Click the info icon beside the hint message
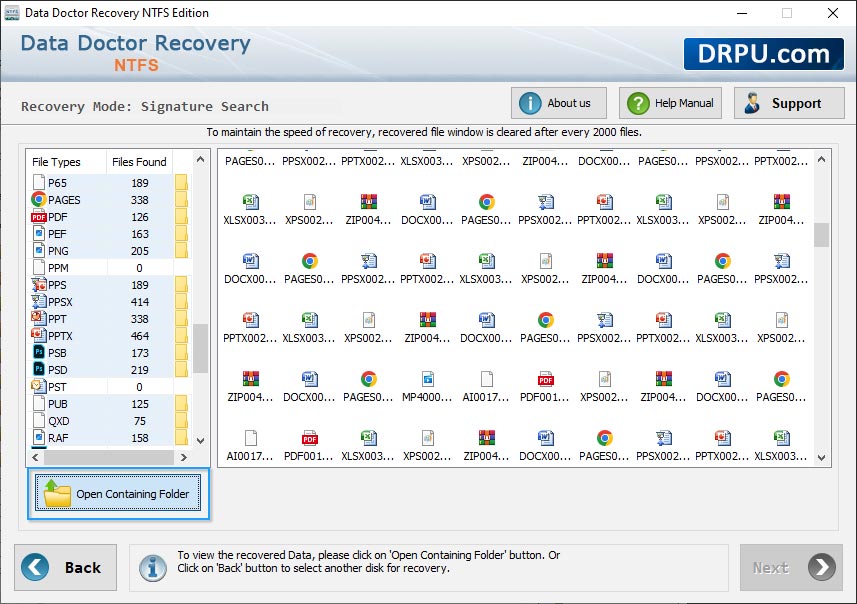Viewport: 857px width, 604px height. [x=153, y=567]
